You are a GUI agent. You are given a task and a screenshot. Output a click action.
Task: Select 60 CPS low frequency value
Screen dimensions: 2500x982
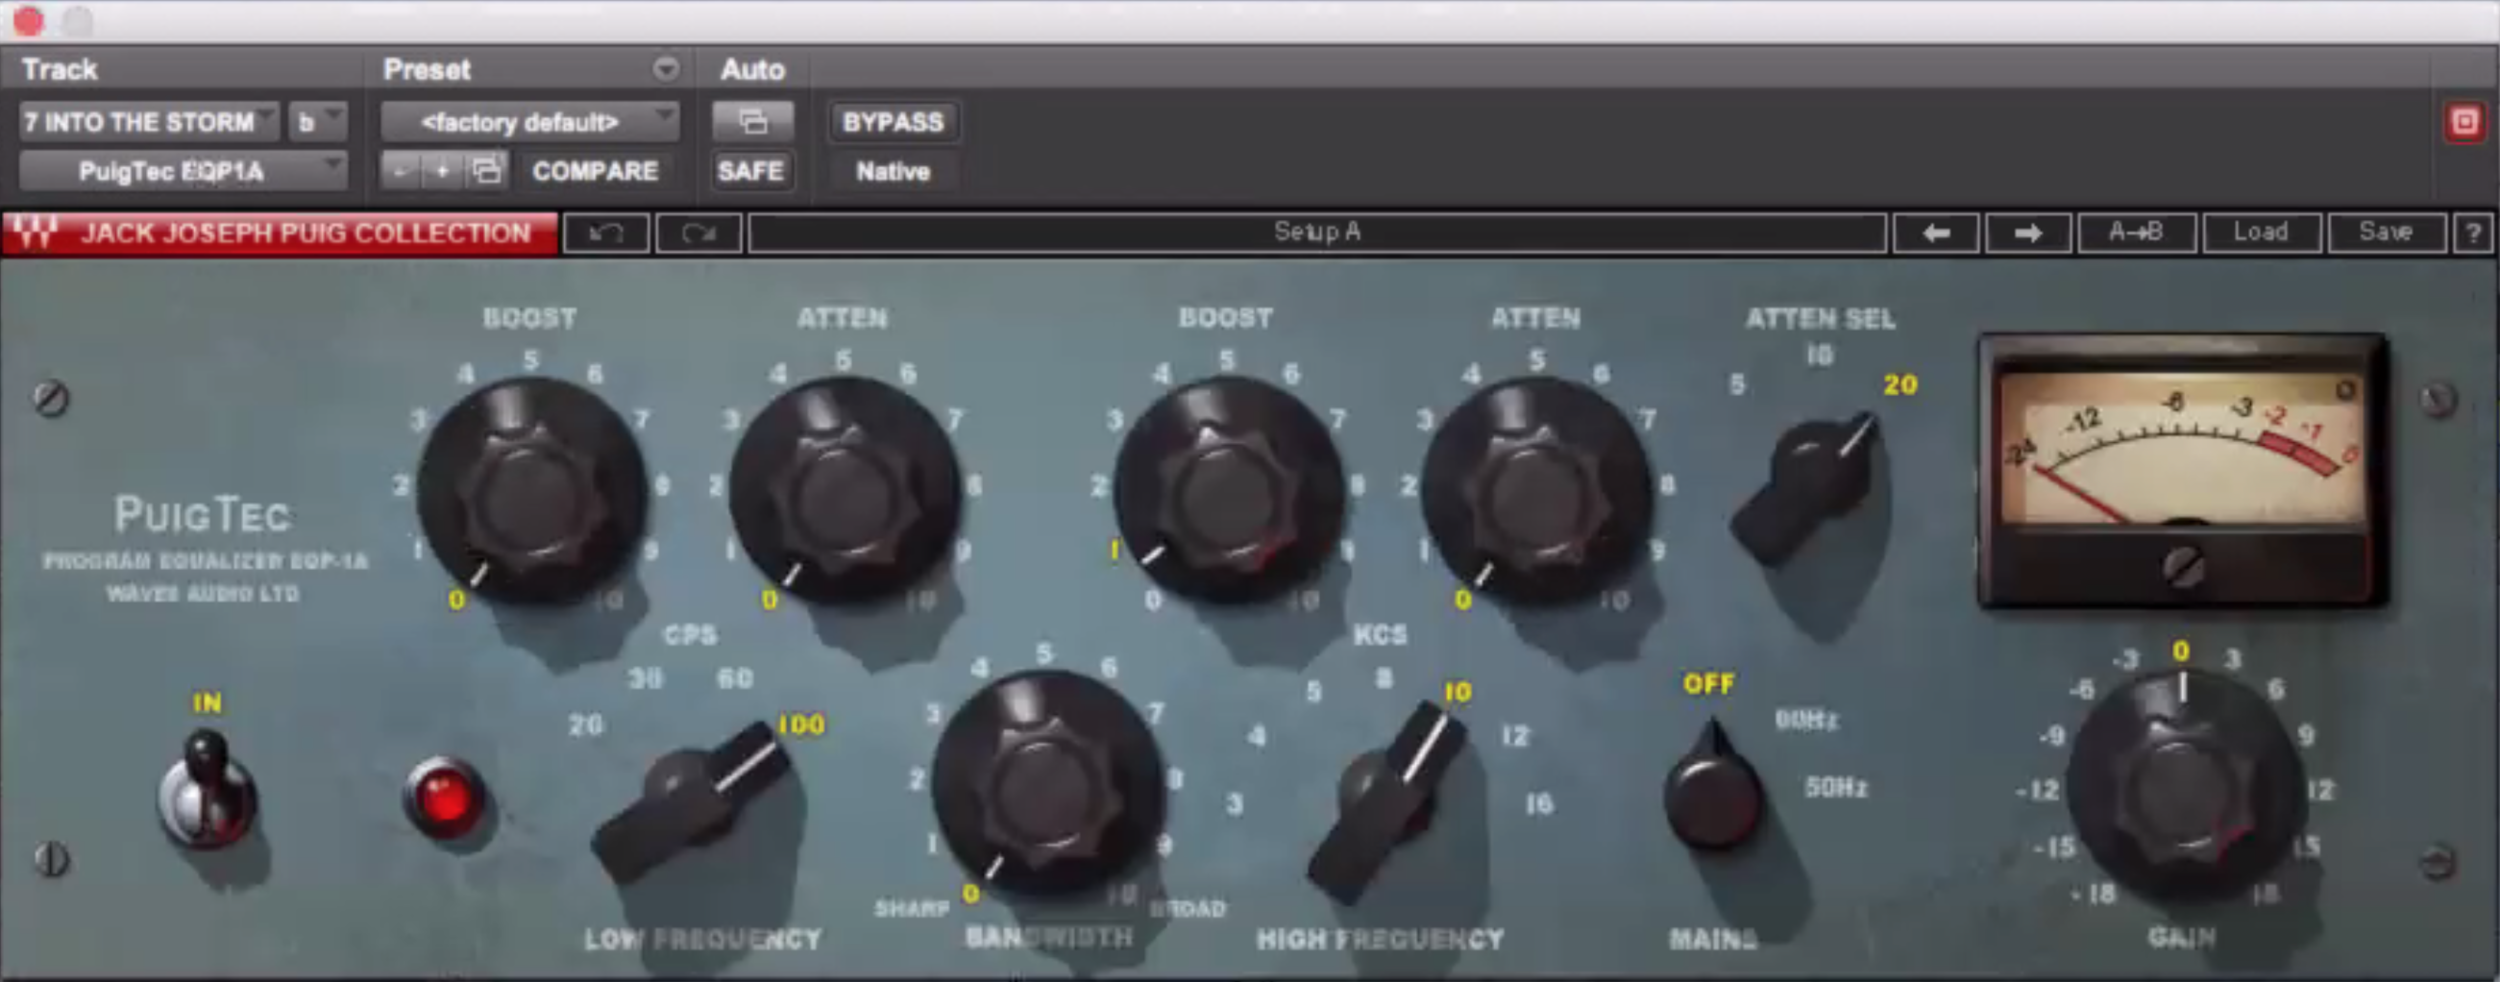pos(735,678)
